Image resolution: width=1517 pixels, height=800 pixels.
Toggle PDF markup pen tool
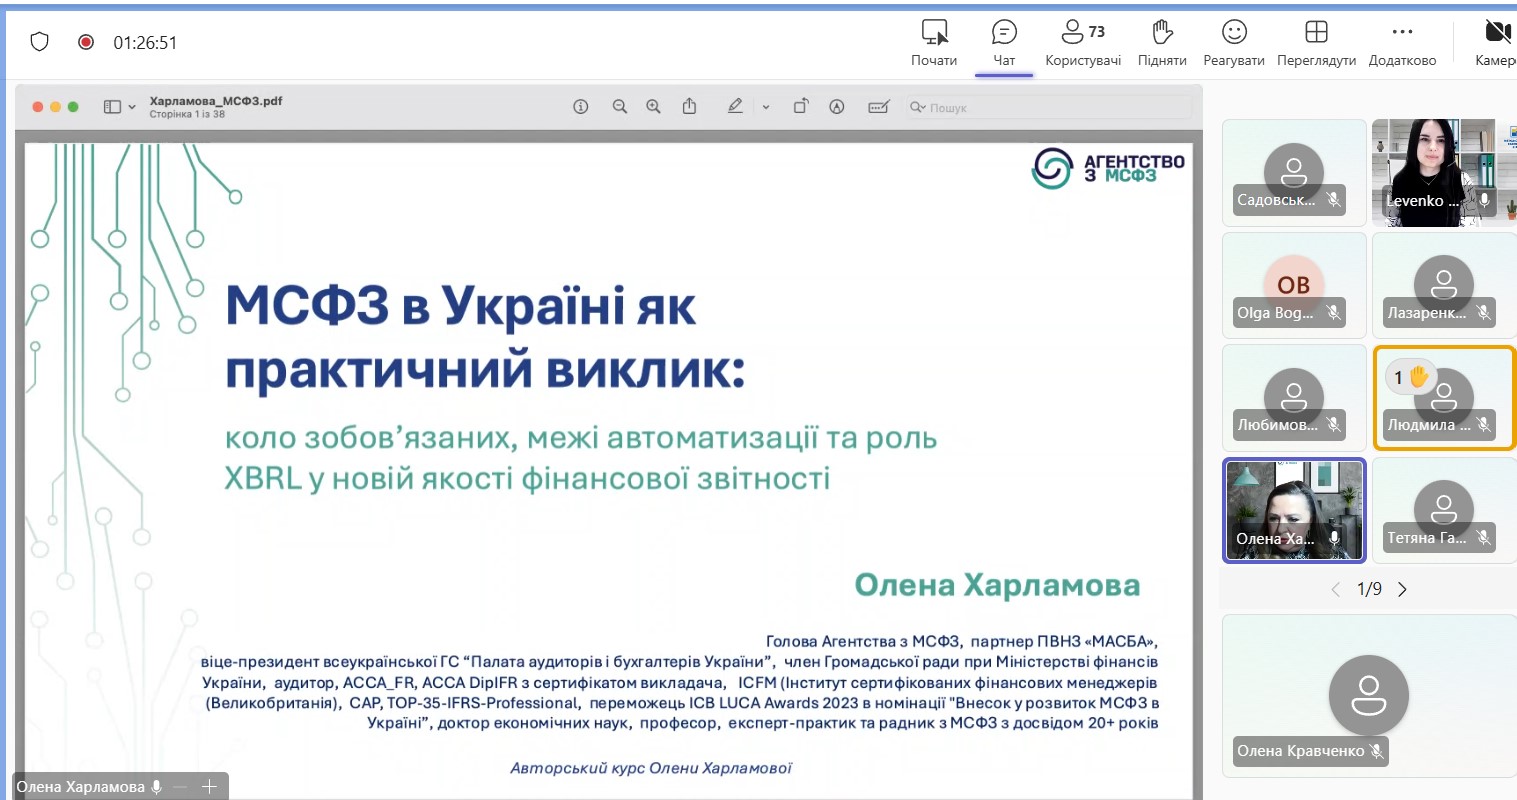[x=735, y=106]
